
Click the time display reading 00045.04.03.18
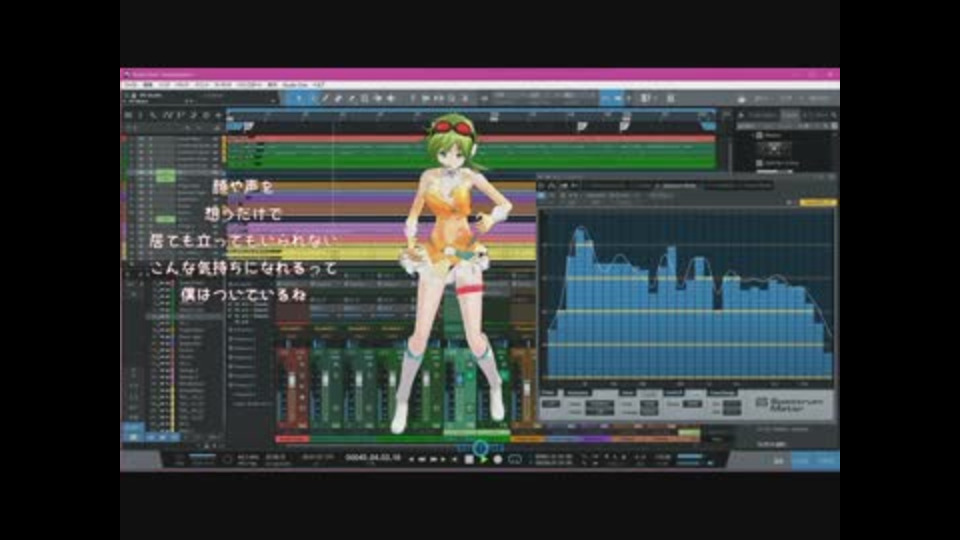pos(373,457)
